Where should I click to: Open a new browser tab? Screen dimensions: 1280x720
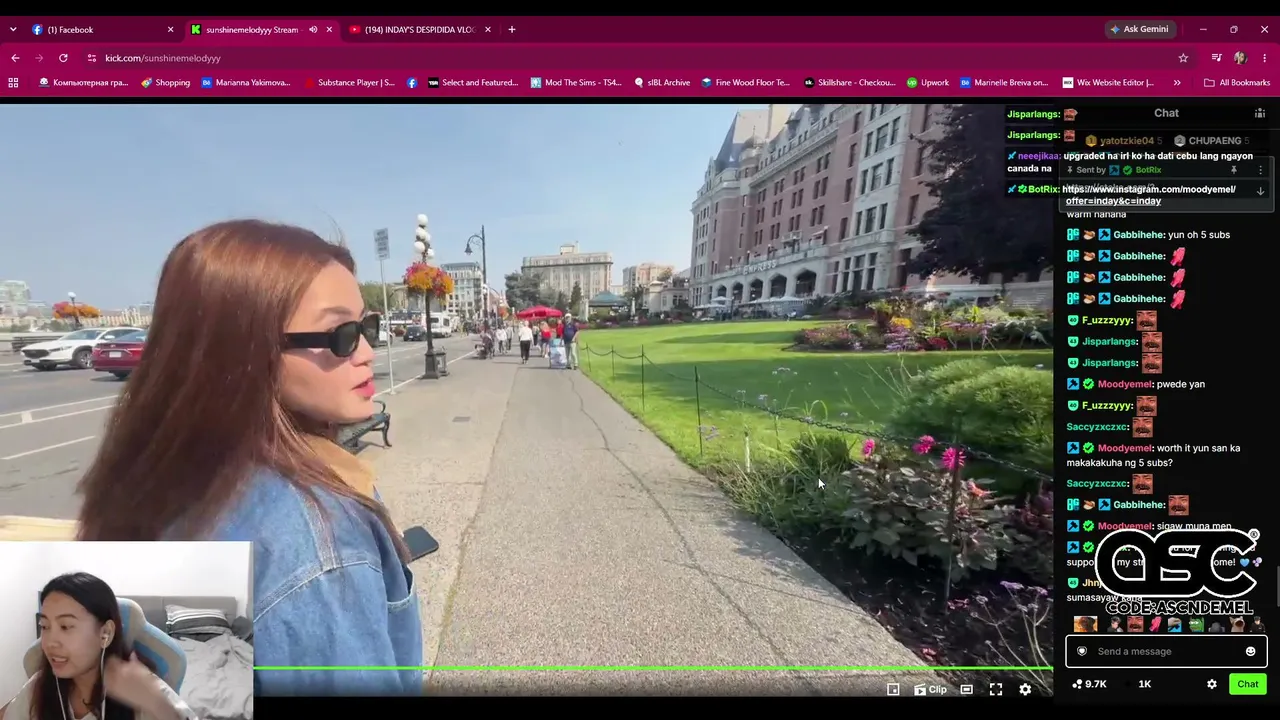[512, 29]
